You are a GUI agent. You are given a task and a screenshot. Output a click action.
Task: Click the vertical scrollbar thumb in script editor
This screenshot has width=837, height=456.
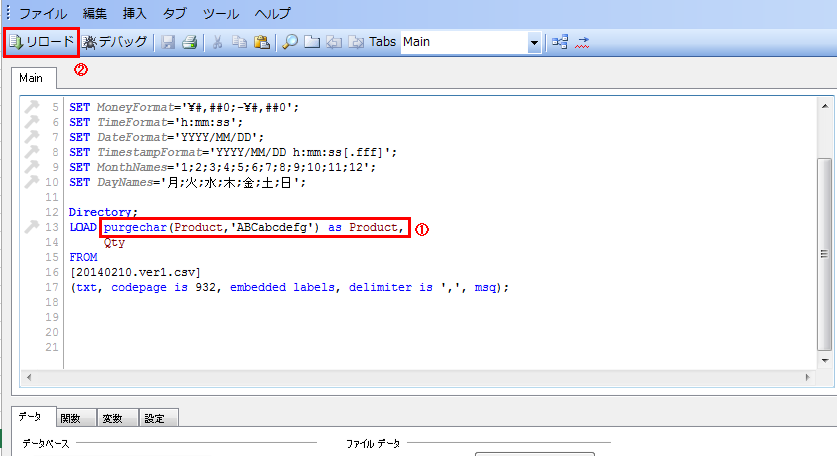825,254
